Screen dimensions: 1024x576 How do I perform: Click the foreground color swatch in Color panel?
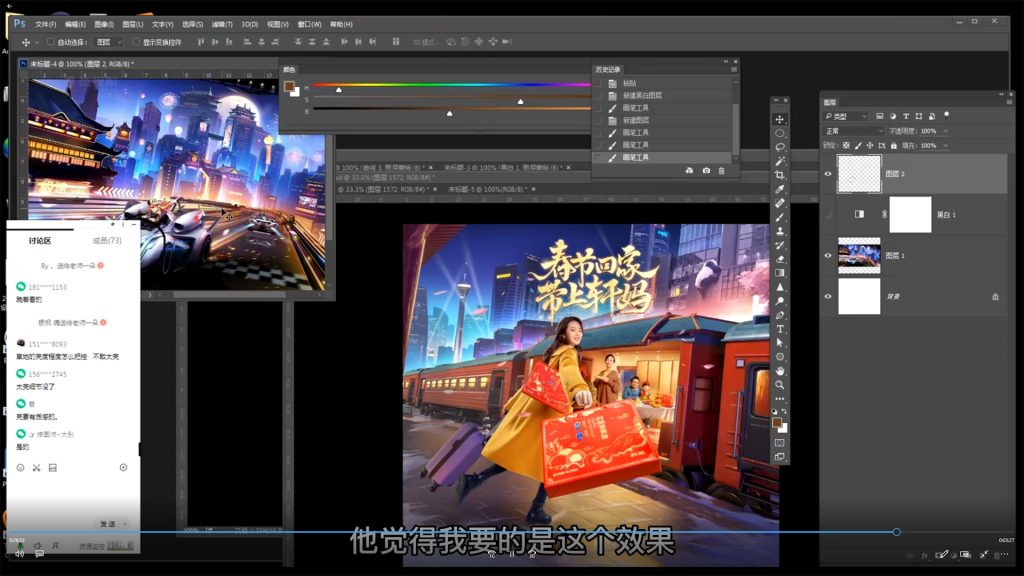tap(288, 86)
